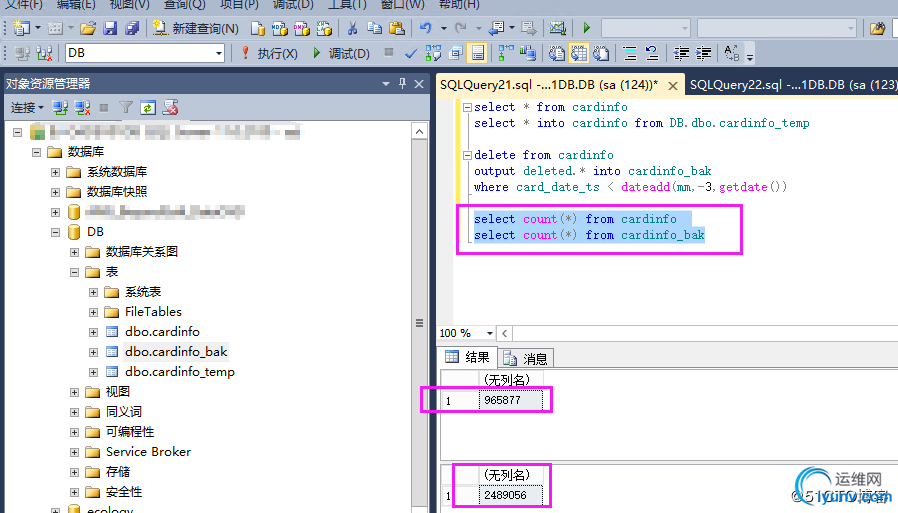The image size is (898, 513).
Task: Select the FileTables folder
Action: (x=153, y=311)
